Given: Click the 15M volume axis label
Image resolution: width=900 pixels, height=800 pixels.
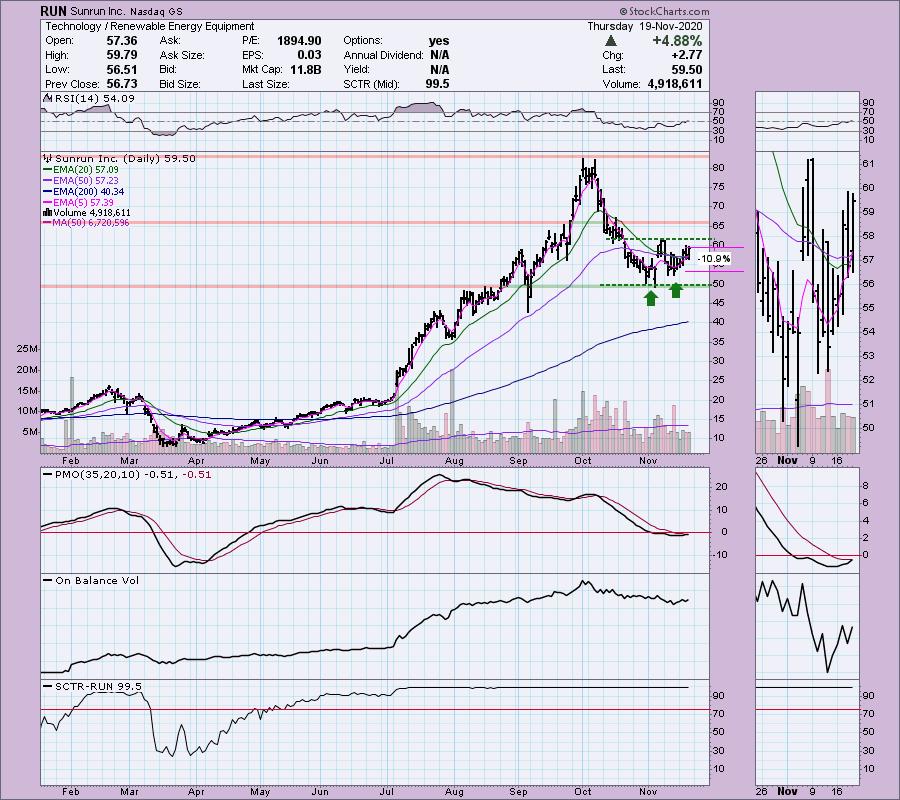Looking at the screenshot, I should tap(28, 390).
